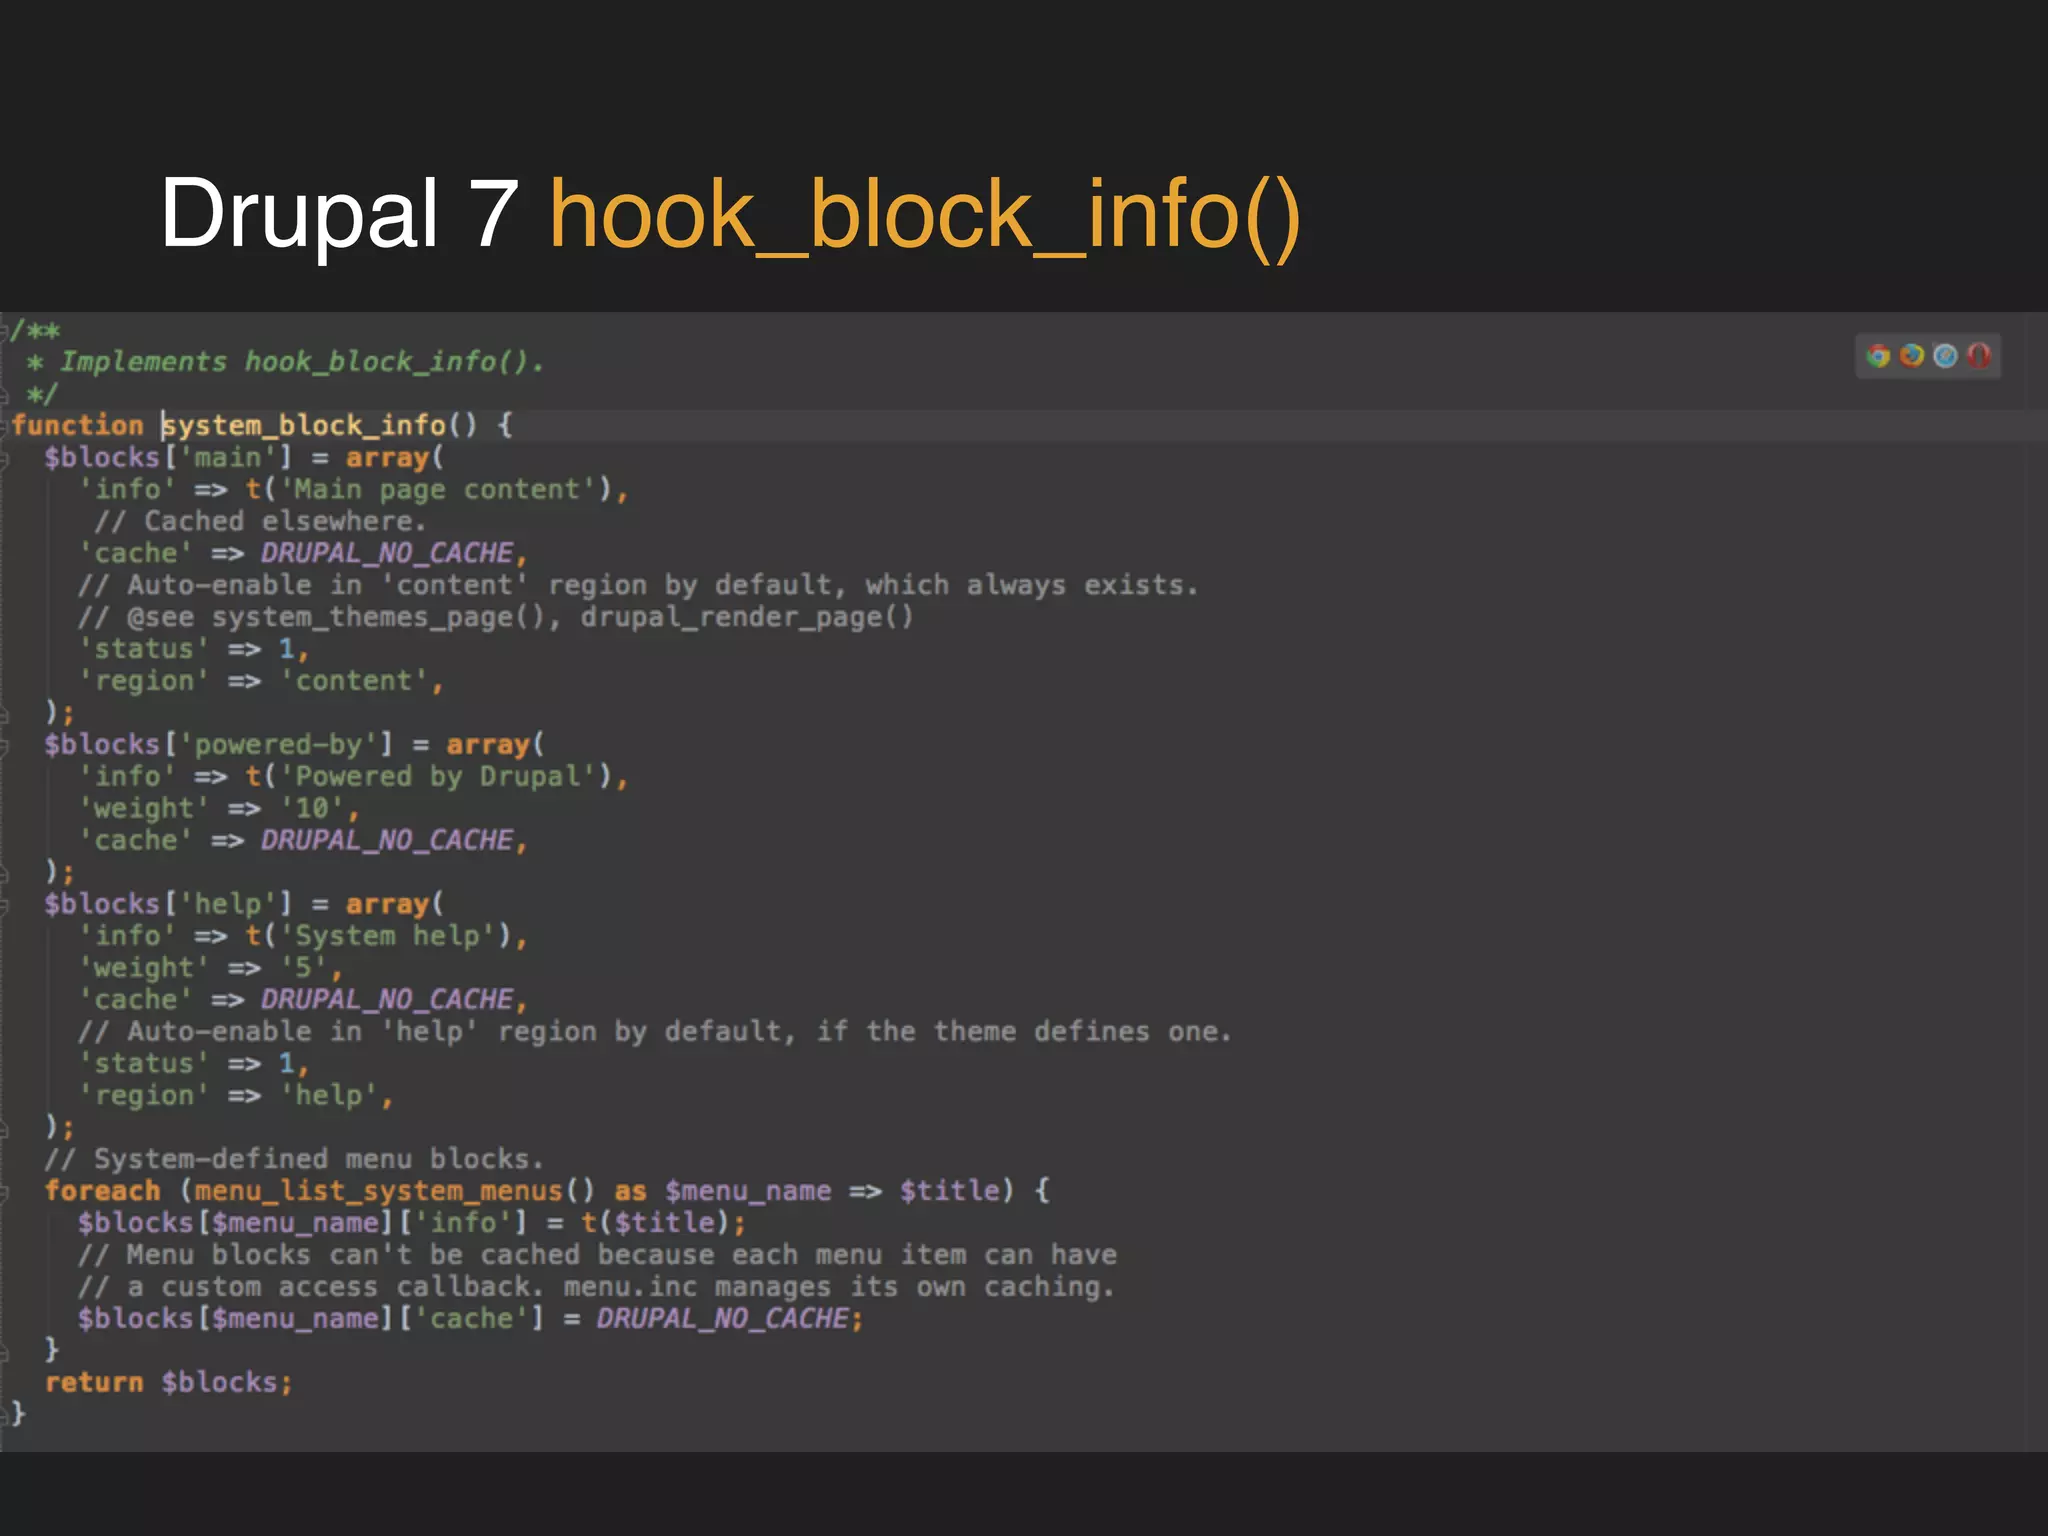This screenshot has height=1536, width=2048.
Task: Collapse the $blocks['help'] array fold marker
Action: (5, 906)
